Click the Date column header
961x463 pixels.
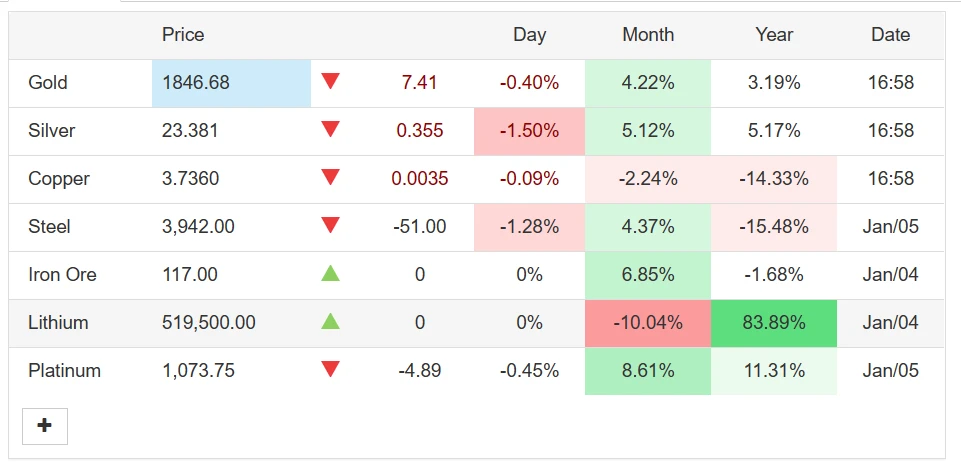tap(891, 34)
